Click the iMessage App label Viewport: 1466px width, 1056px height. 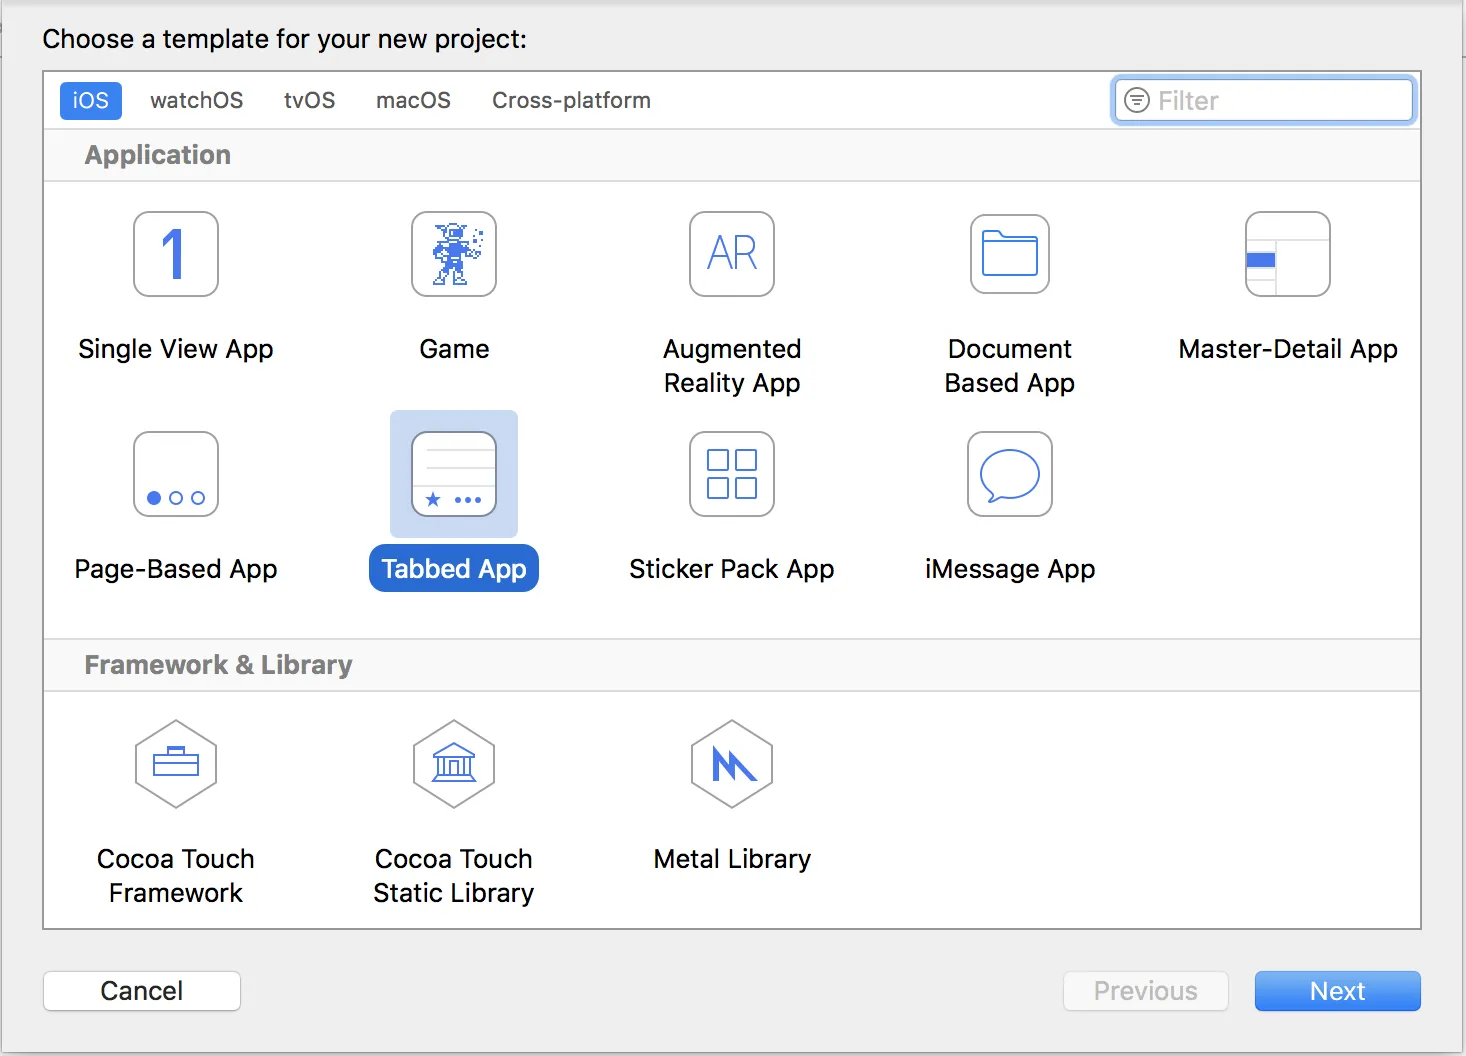click(1010, 569)
